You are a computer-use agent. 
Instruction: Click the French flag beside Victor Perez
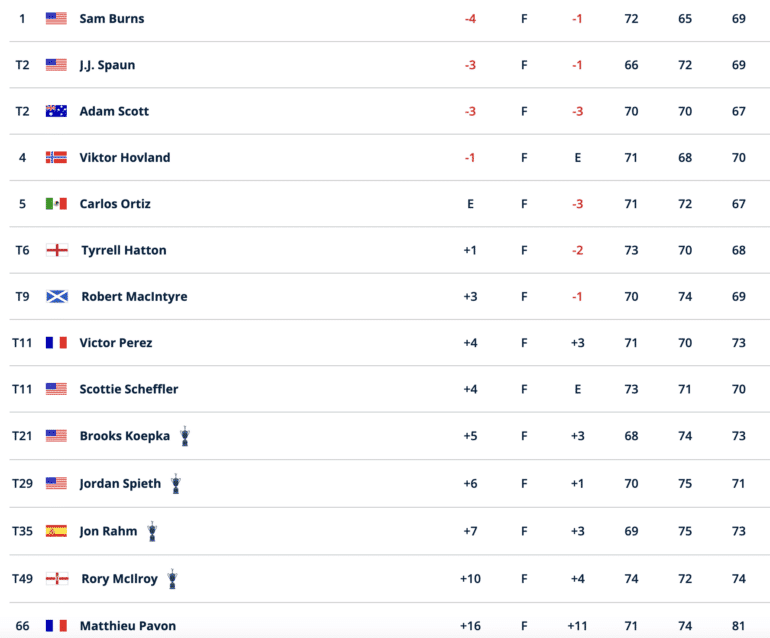coord(56,342)
